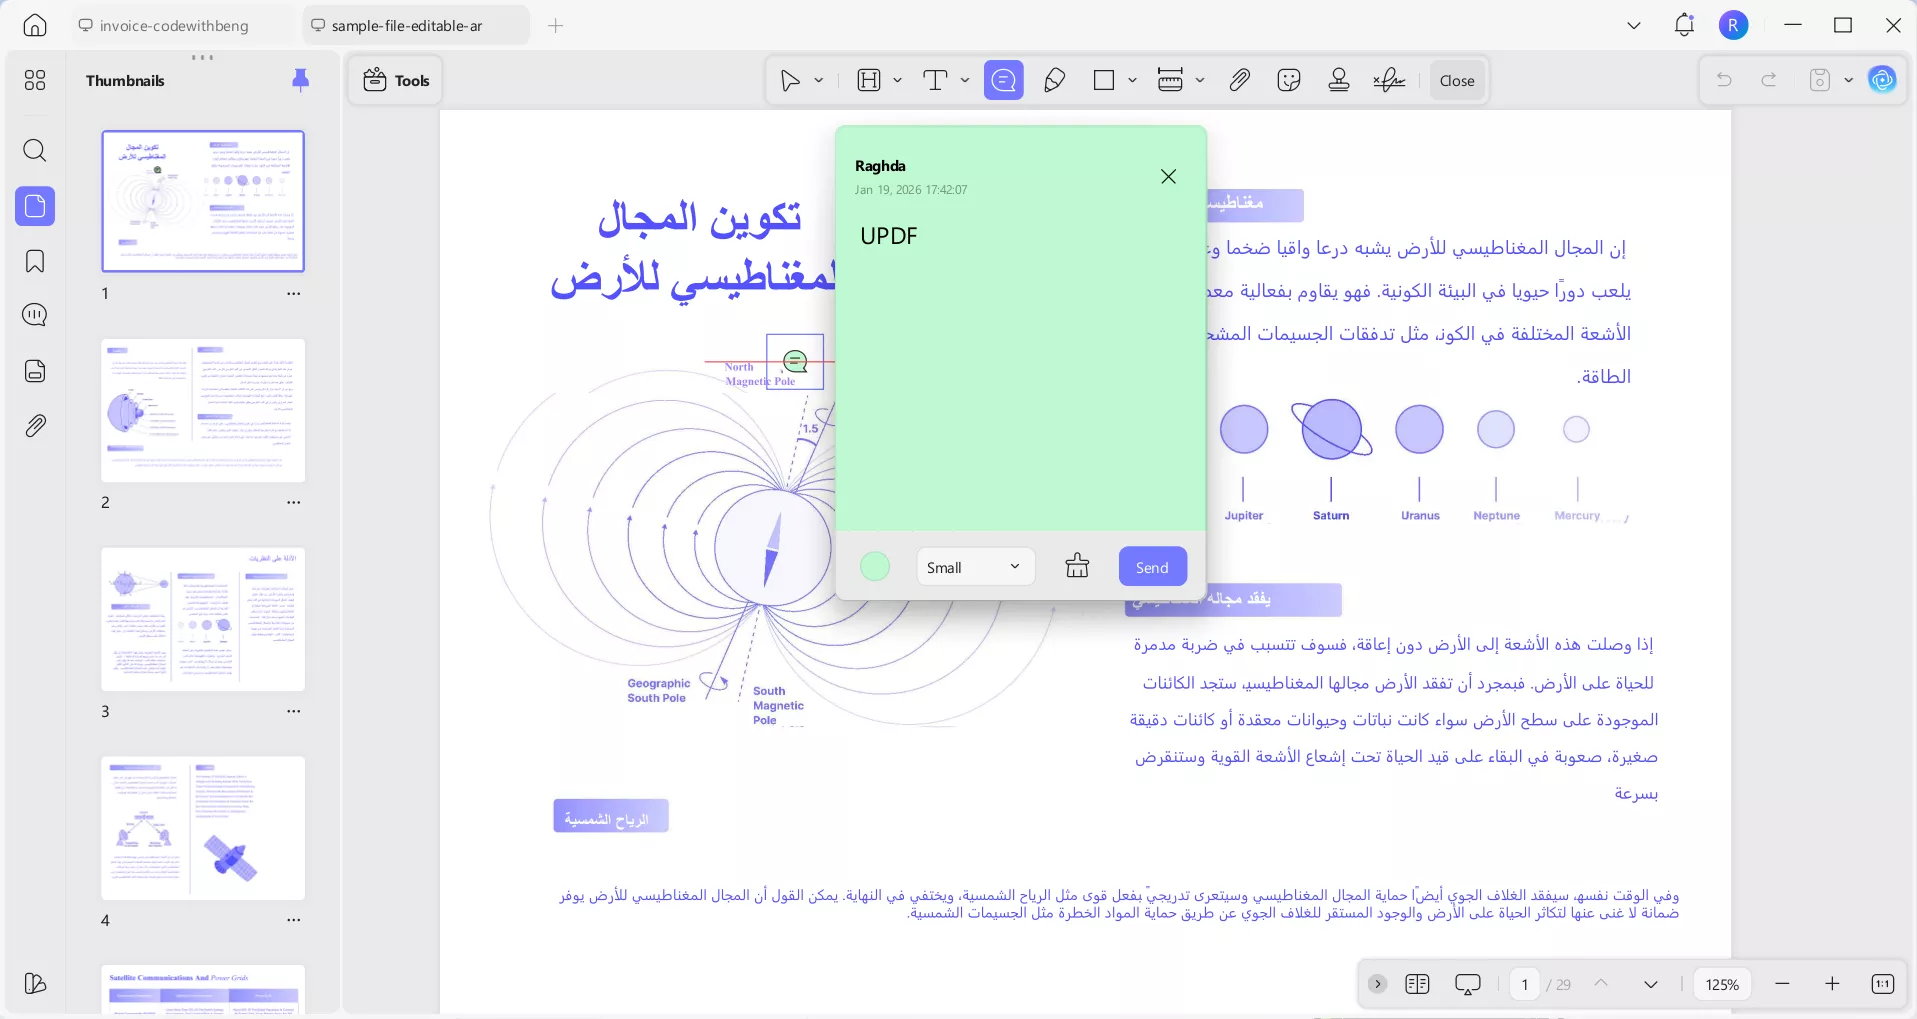
Task: Open the attachment paperclip tool
Action: [1239, 81]
